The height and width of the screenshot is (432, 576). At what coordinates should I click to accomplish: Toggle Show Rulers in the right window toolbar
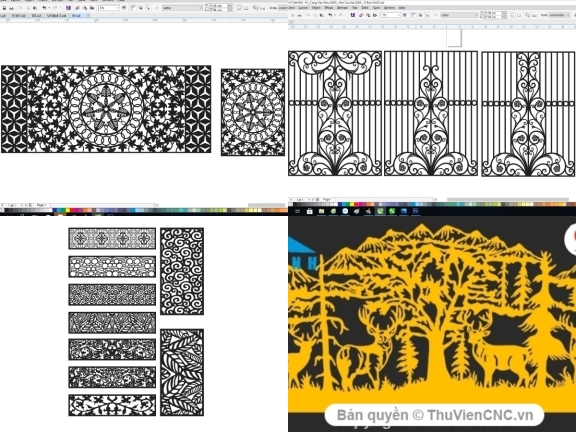(414, 15)
